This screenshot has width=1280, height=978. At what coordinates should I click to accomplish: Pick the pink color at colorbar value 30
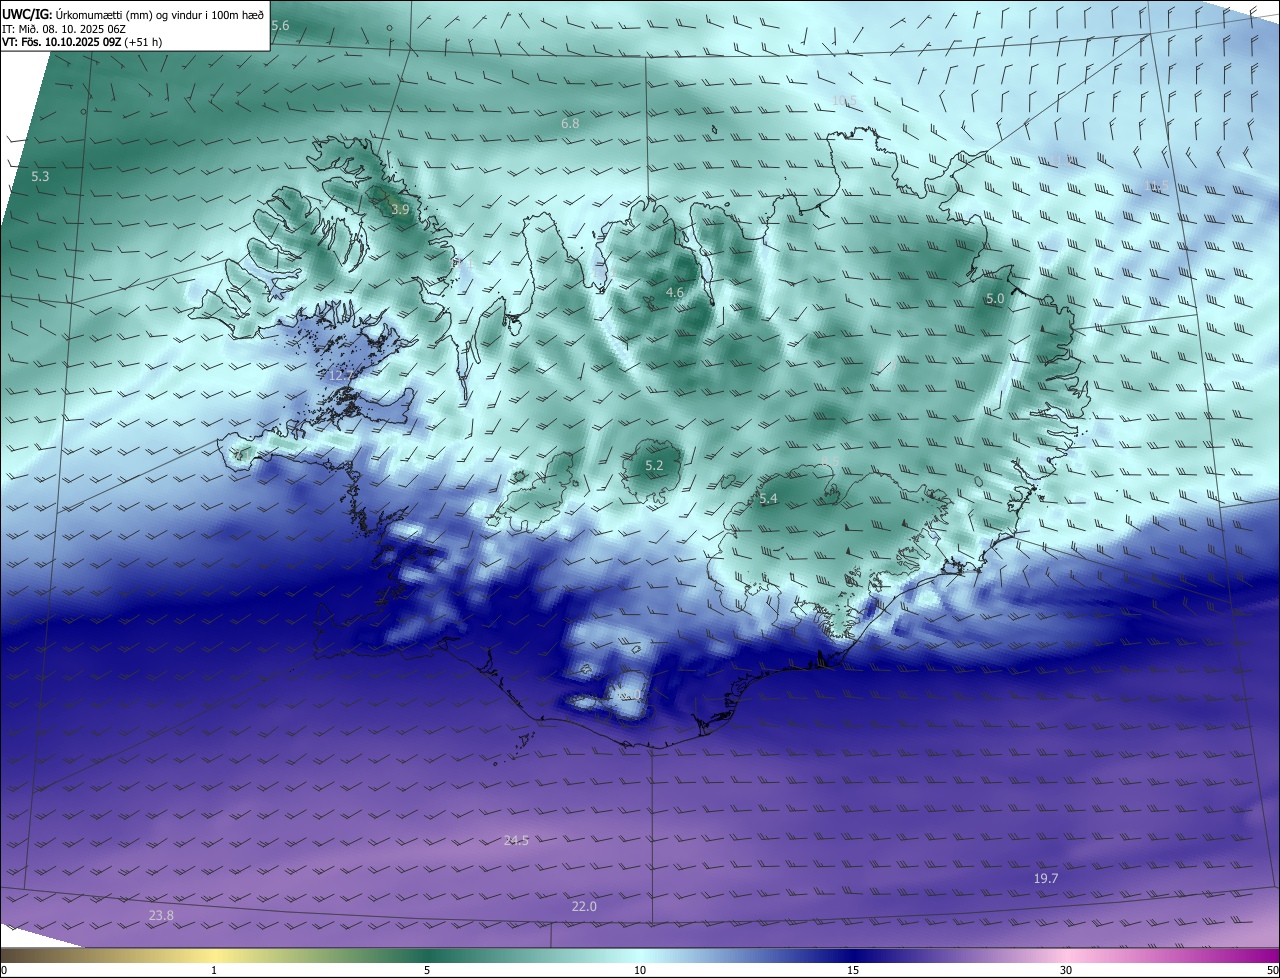(1066, 955)
